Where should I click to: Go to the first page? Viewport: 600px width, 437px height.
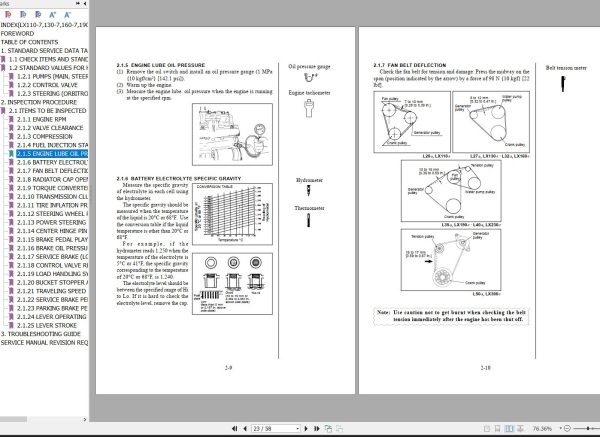pos(235,429)
